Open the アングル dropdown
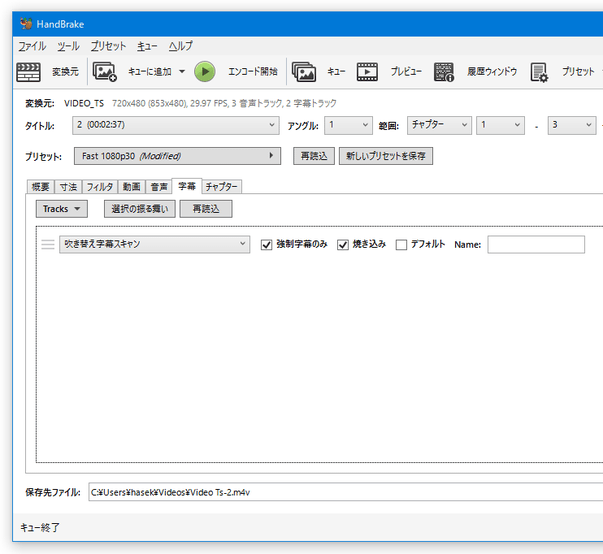Image resolution: width=603 pixels, height=554 pixels. tap(348, 125)
